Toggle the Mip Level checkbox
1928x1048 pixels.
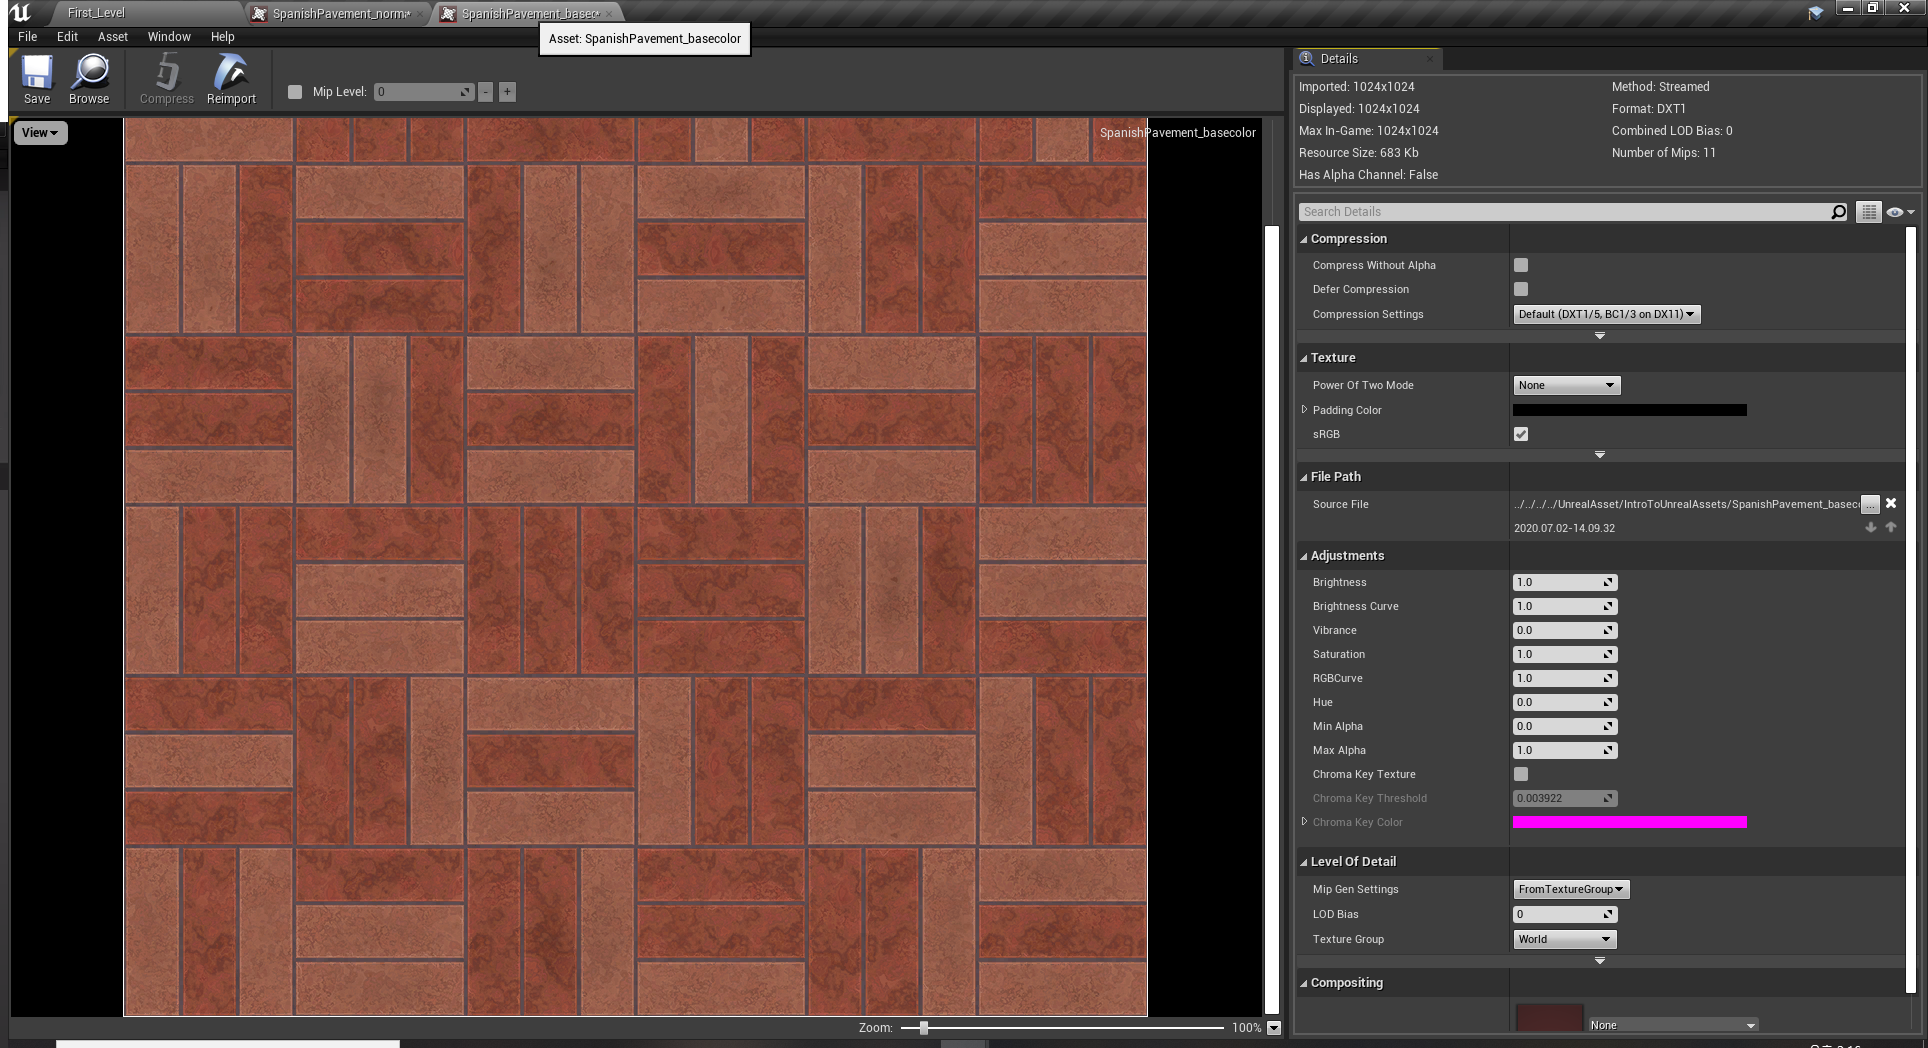pyautogui.click(x=295, y=92)
